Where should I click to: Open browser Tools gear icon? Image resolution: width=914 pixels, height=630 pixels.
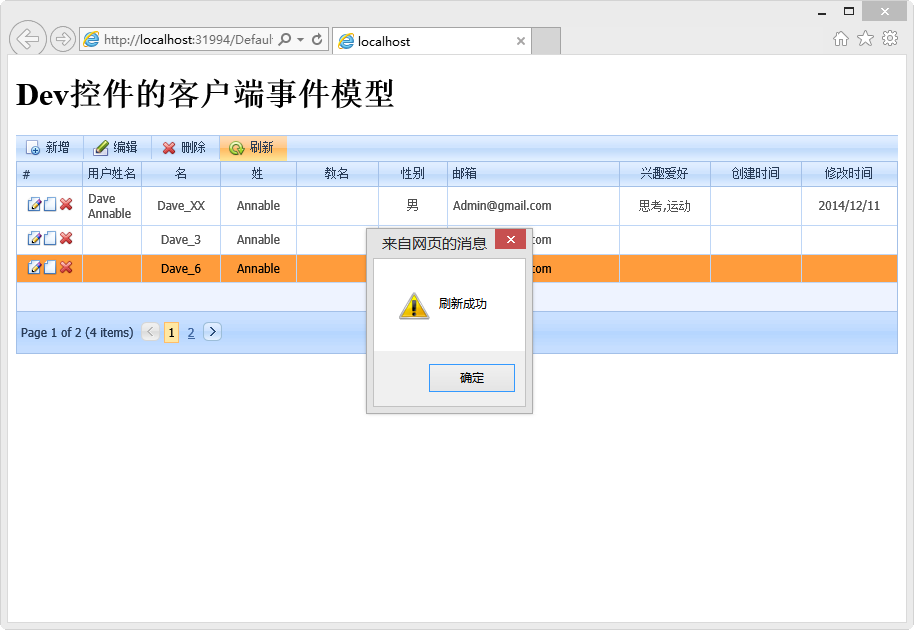point(890,38)
